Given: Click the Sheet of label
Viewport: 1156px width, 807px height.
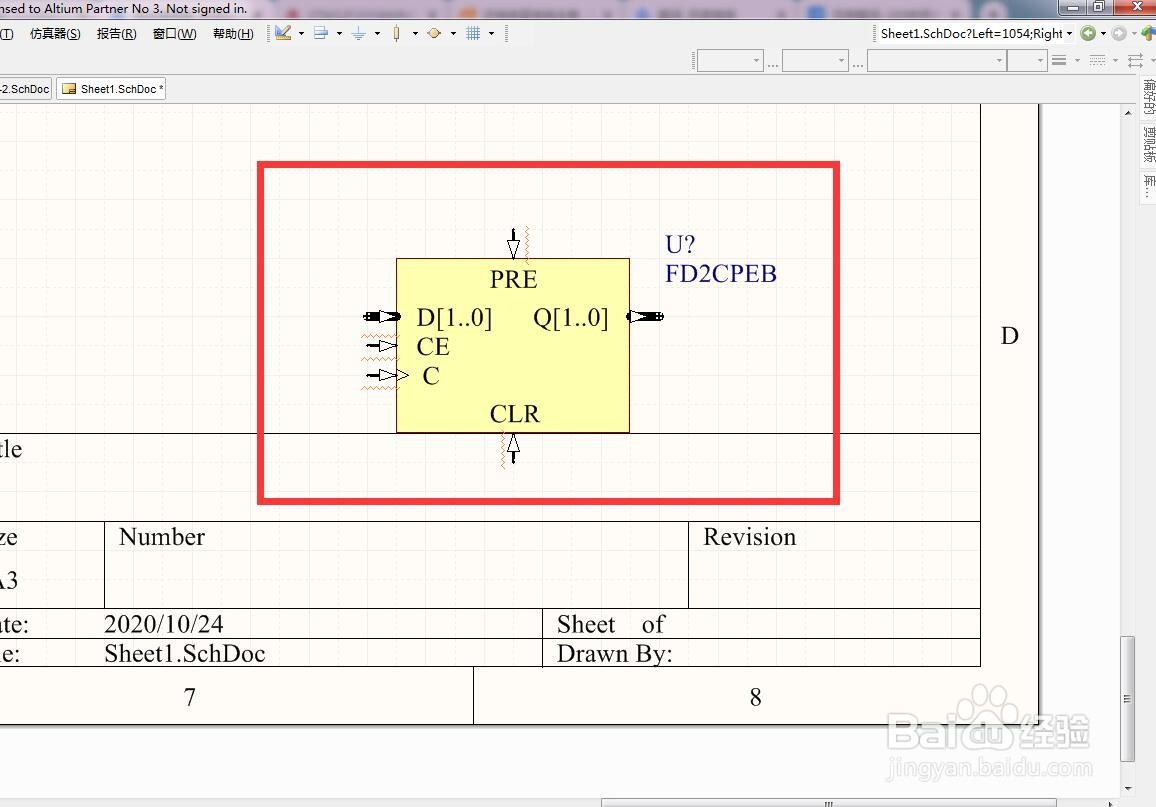Looking at the screenshot, I should pos(610,624).
